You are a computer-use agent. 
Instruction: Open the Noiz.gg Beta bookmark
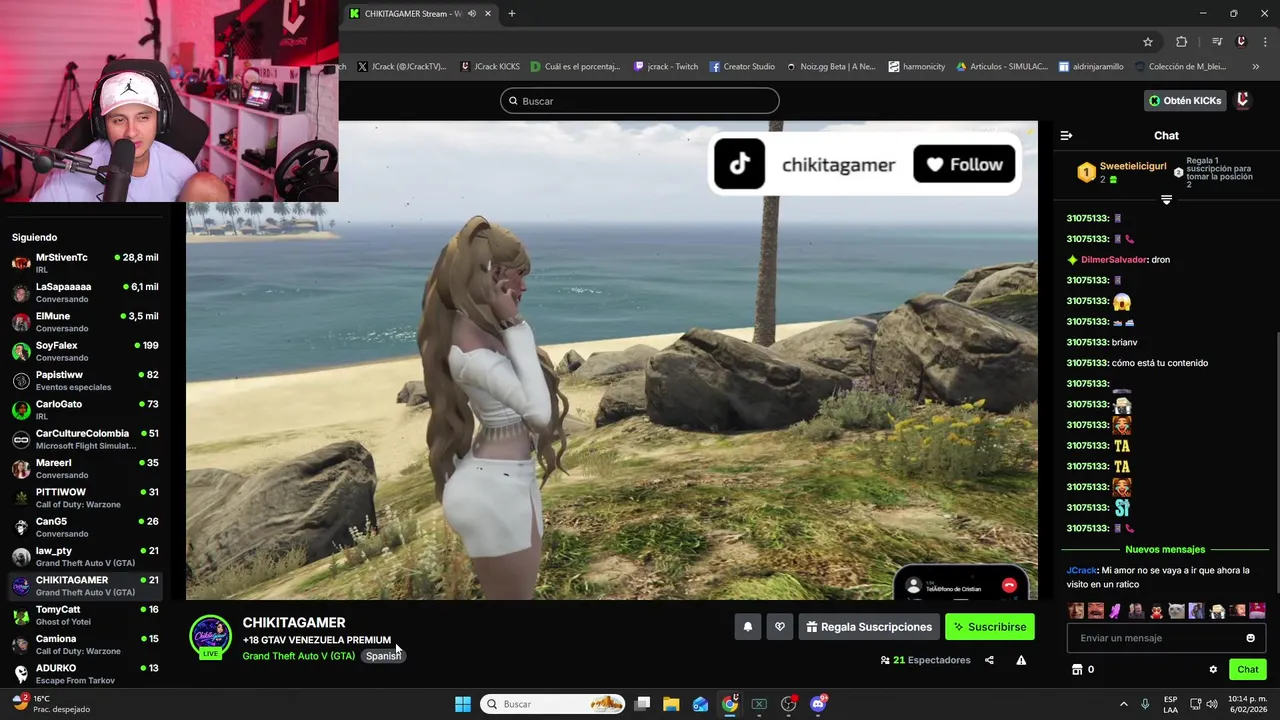(x=831, y=67)
